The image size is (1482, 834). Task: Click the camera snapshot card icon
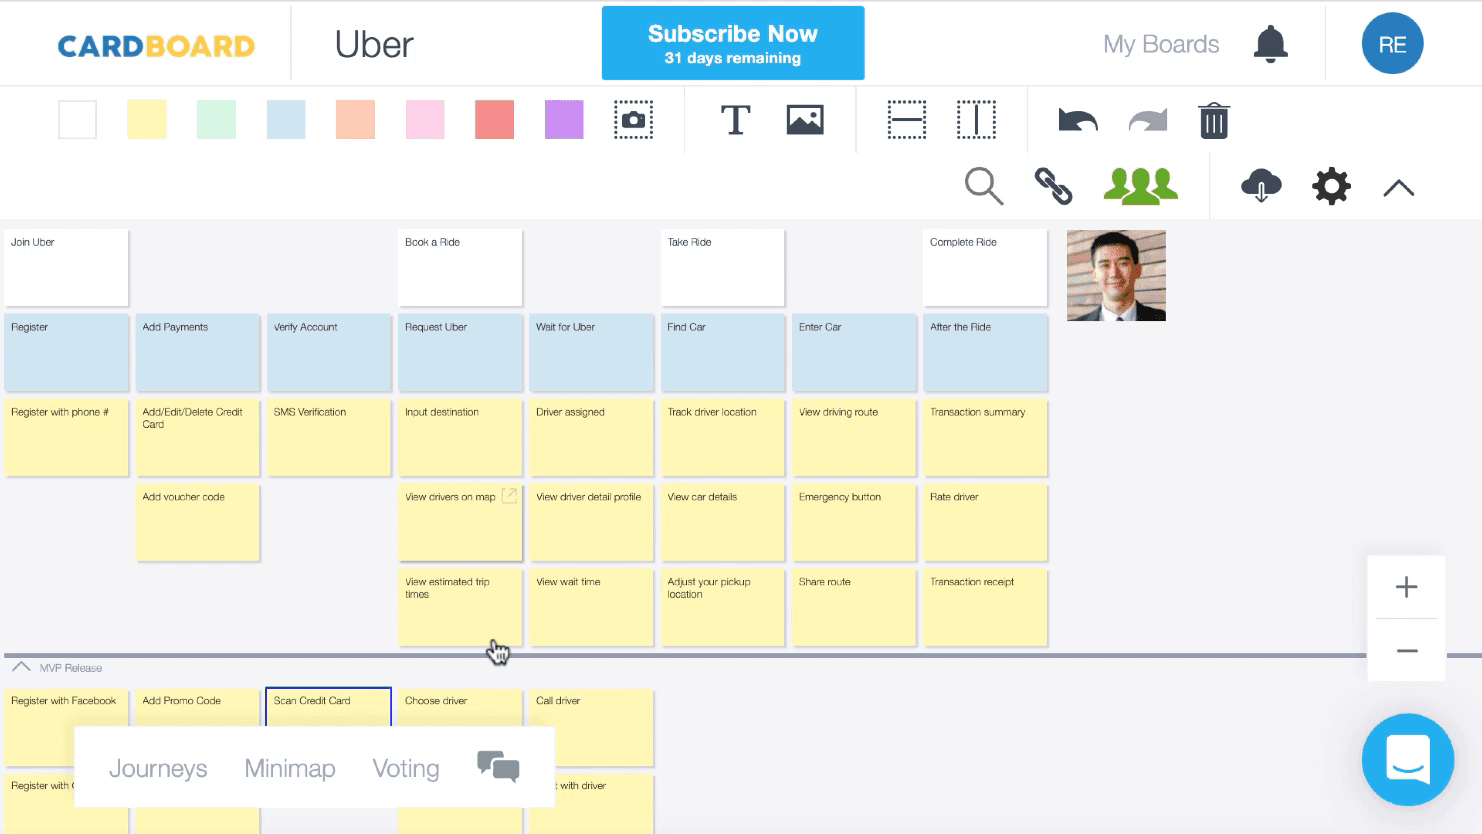pos(633,120)
